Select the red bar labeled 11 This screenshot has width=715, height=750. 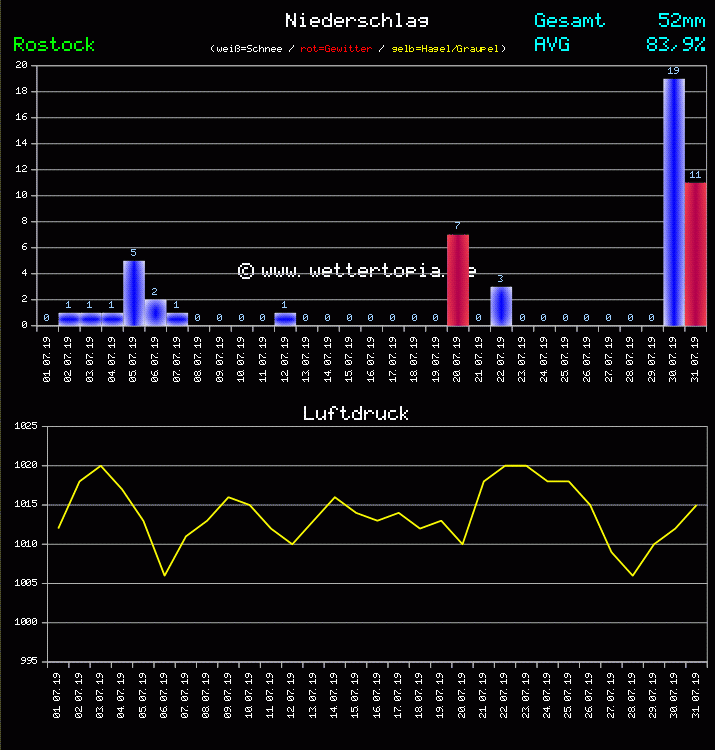[x=695, y=254]
